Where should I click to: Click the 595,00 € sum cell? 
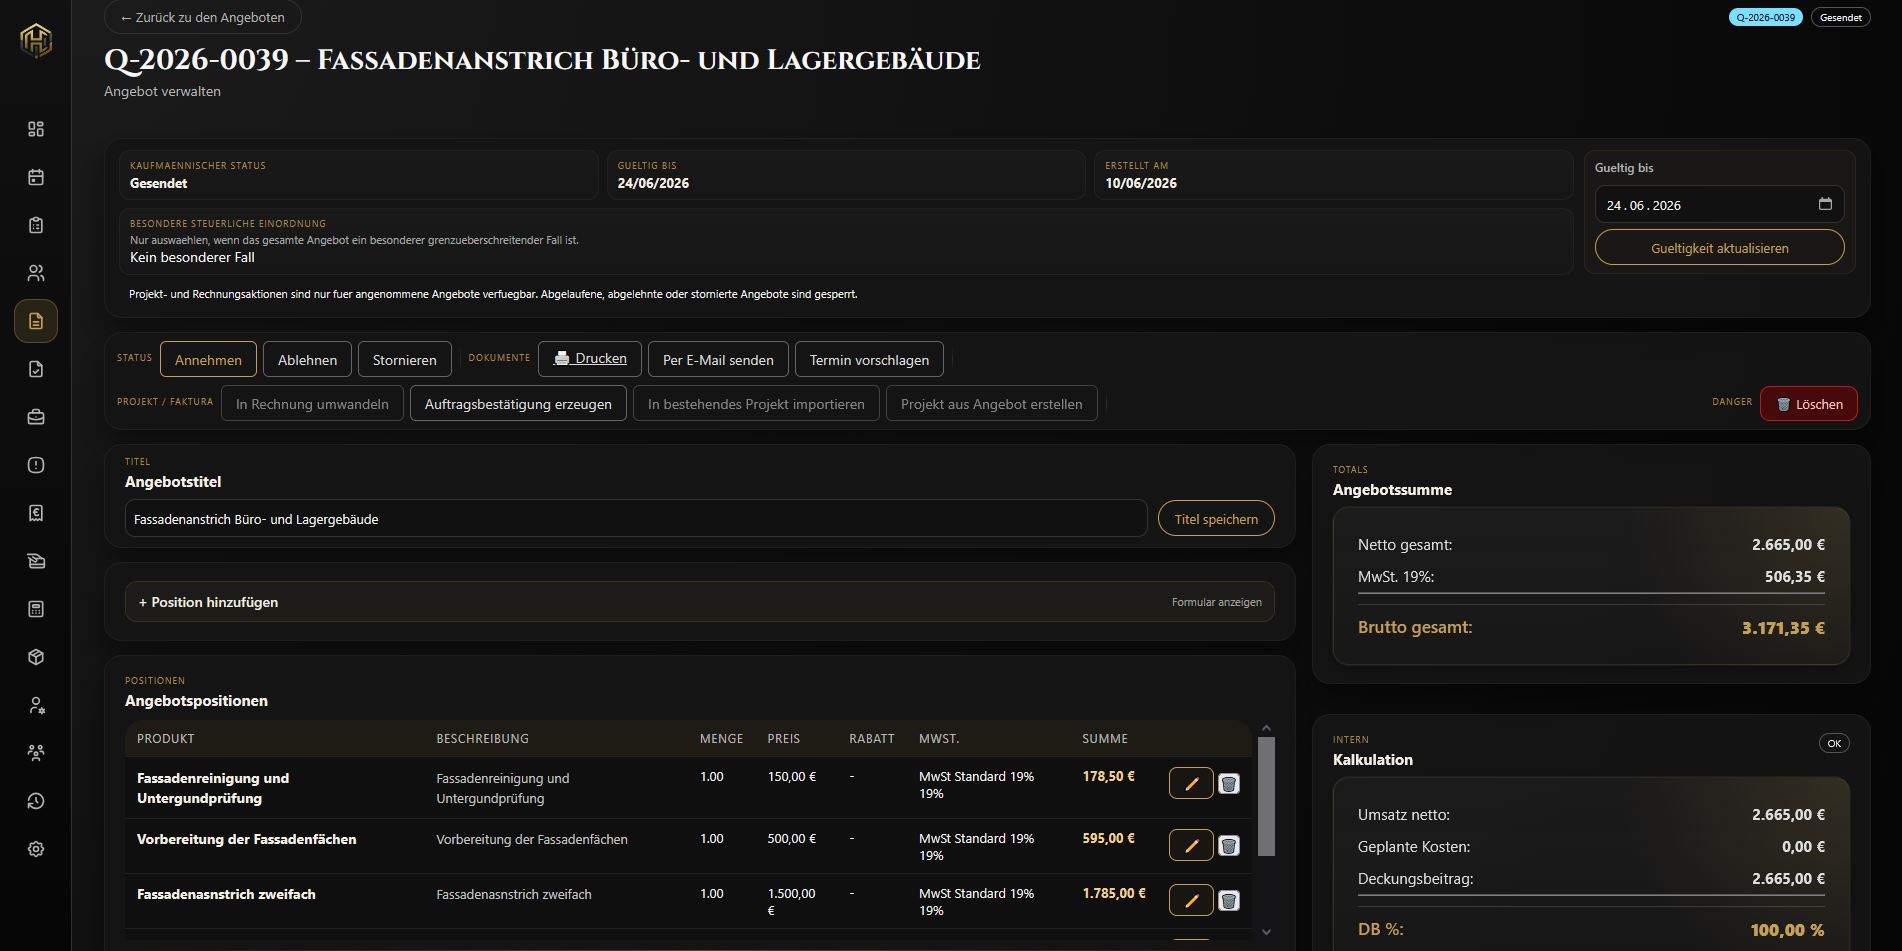pyautogui.click(x=1108, y=838)
